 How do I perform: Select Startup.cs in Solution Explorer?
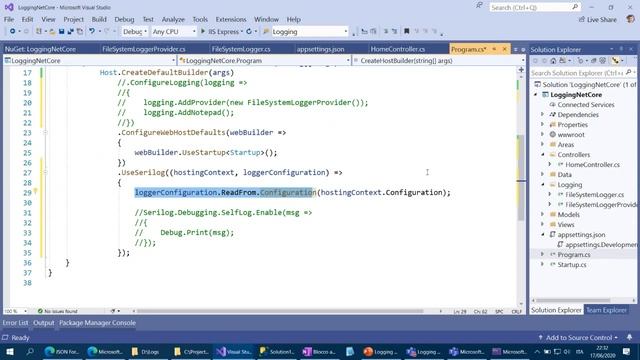coord(571,264)
